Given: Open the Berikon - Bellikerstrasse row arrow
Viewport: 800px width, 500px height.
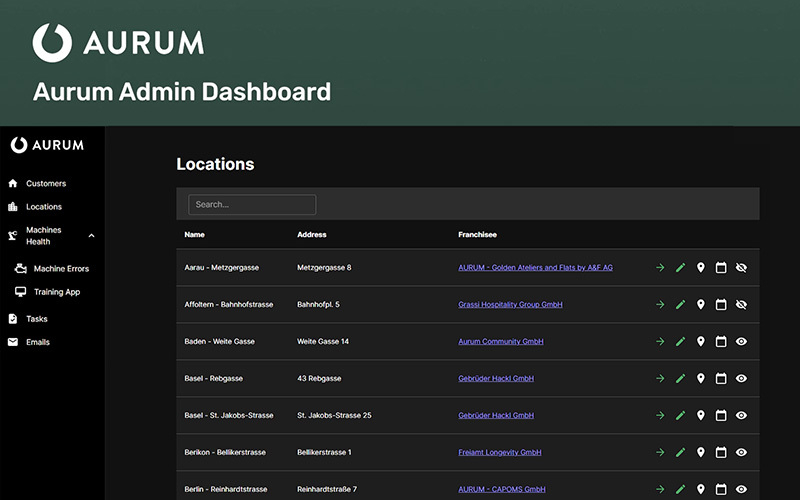Looking at the screenshot, I should point(660,452).
